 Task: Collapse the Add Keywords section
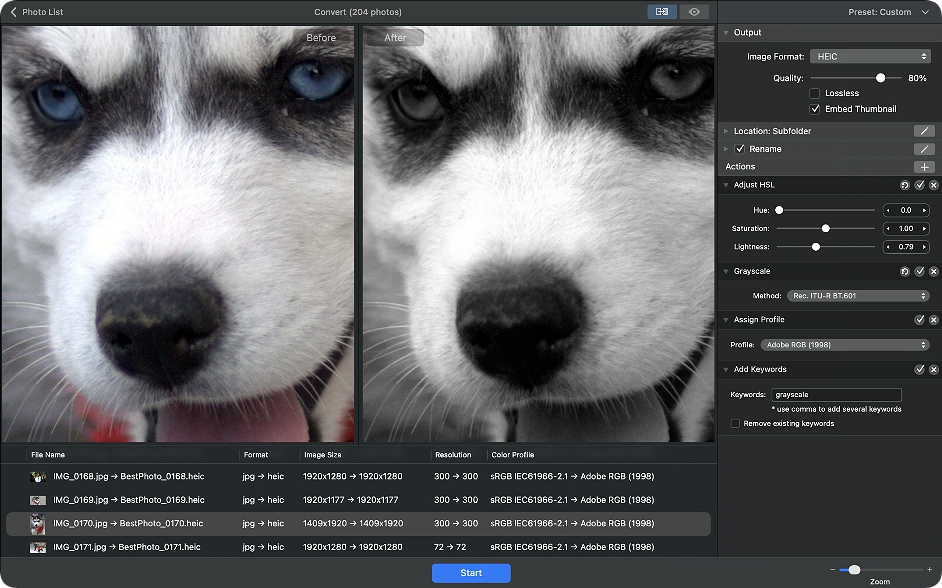coord(726,369)
